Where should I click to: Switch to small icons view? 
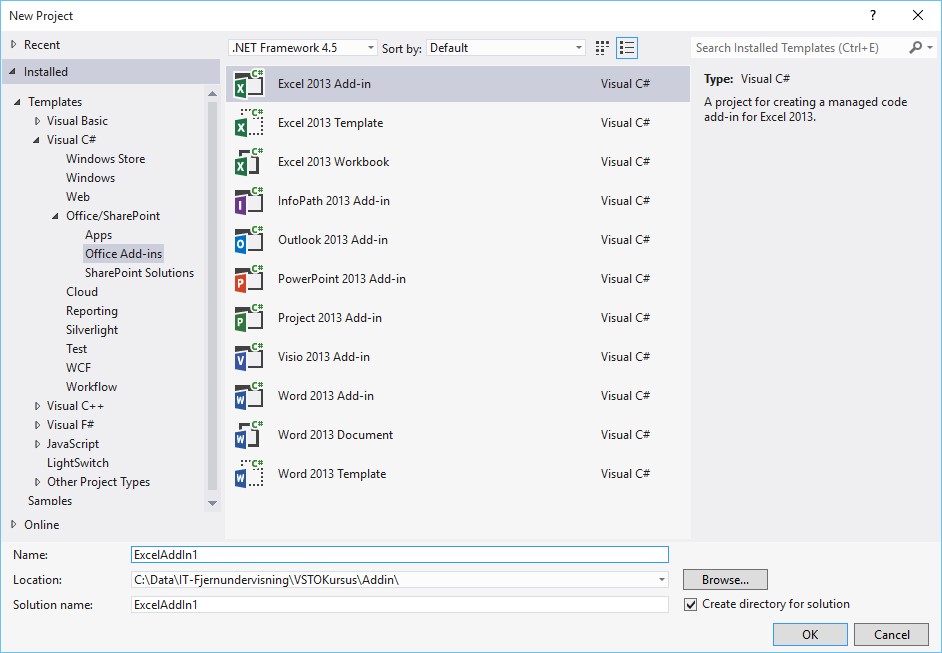(602, 48)
